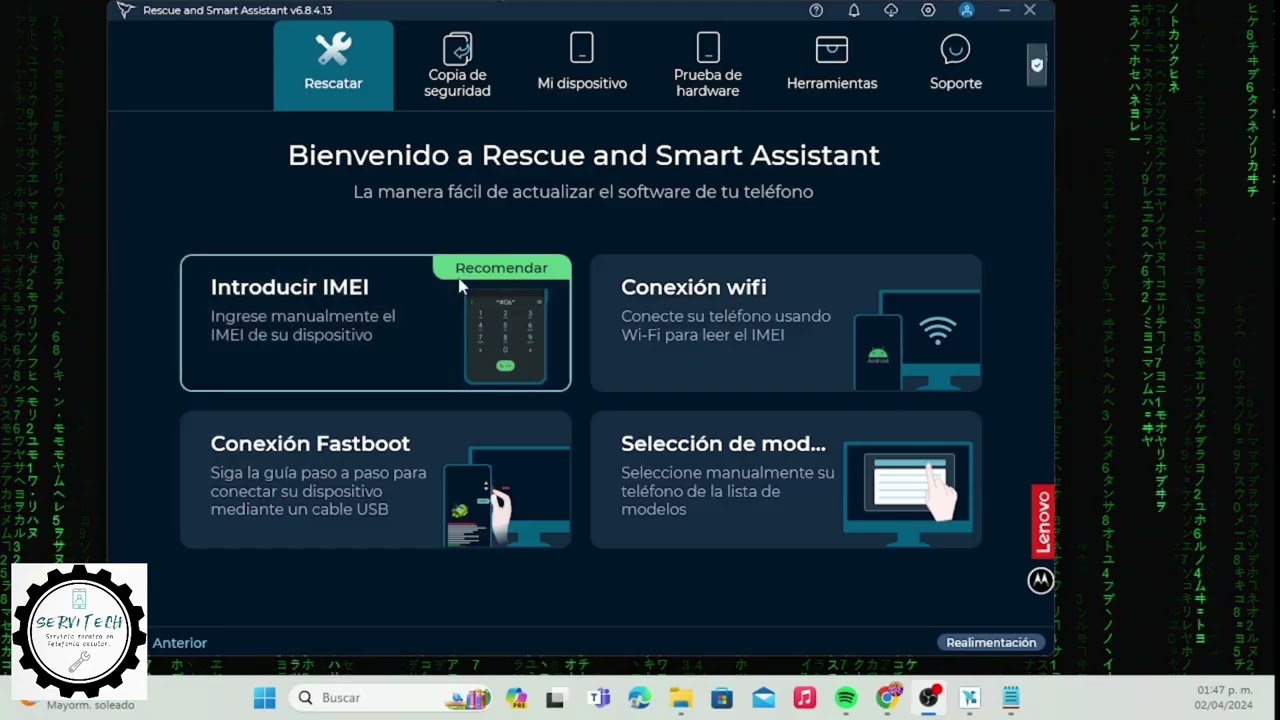Image resolution: width=1280 pixels, height=720 pixels.
Task: Open the cloud download center icon
Action: pyautogui.click(x=891, y=10)
